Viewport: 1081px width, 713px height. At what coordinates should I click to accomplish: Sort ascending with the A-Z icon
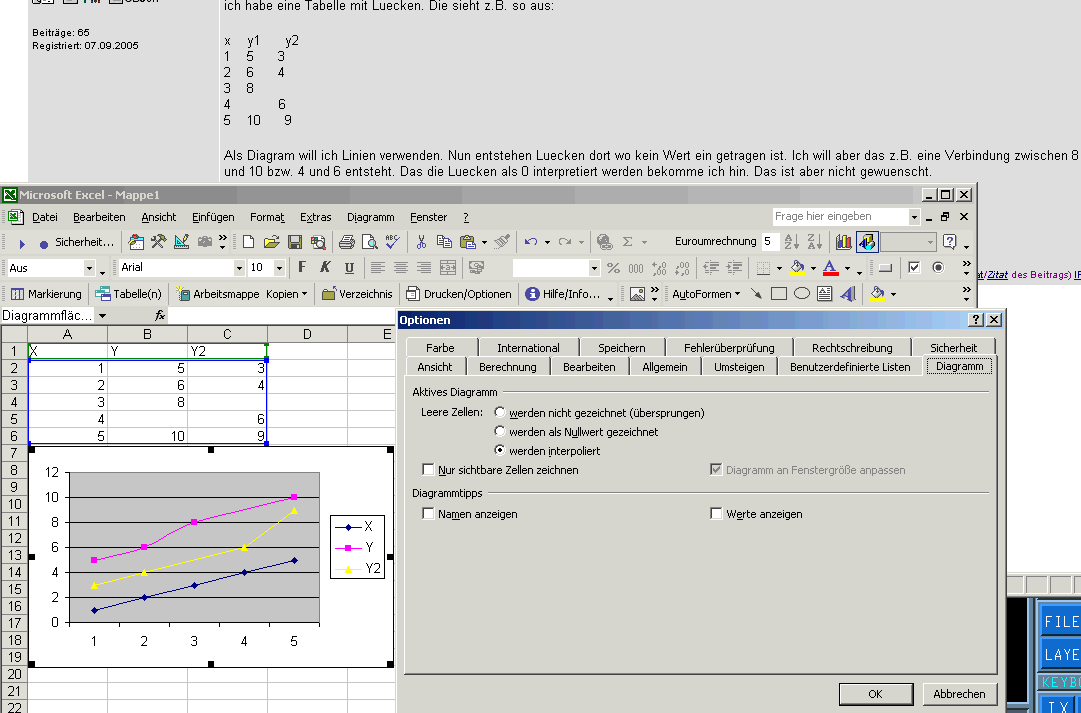click(791, 242)
